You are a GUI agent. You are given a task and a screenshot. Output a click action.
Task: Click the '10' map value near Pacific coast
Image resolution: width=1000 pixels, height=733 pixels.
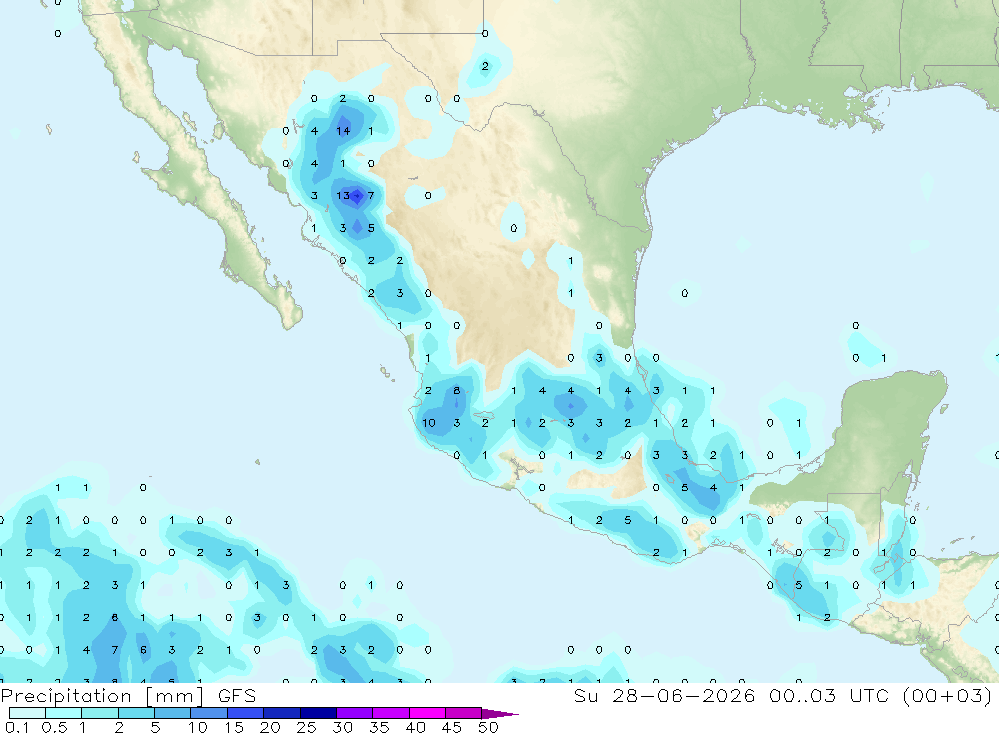(x=429, y=422)
